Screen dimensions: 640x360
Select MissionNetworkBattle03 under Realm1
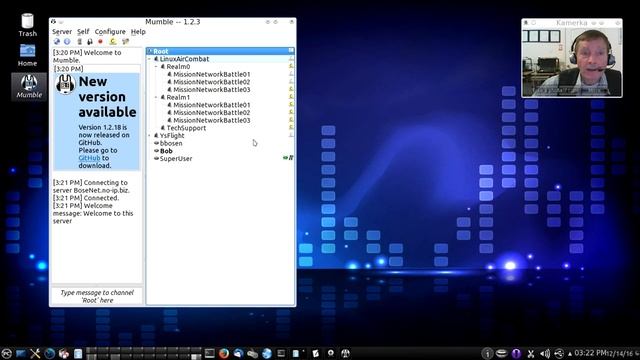point(211,120)
